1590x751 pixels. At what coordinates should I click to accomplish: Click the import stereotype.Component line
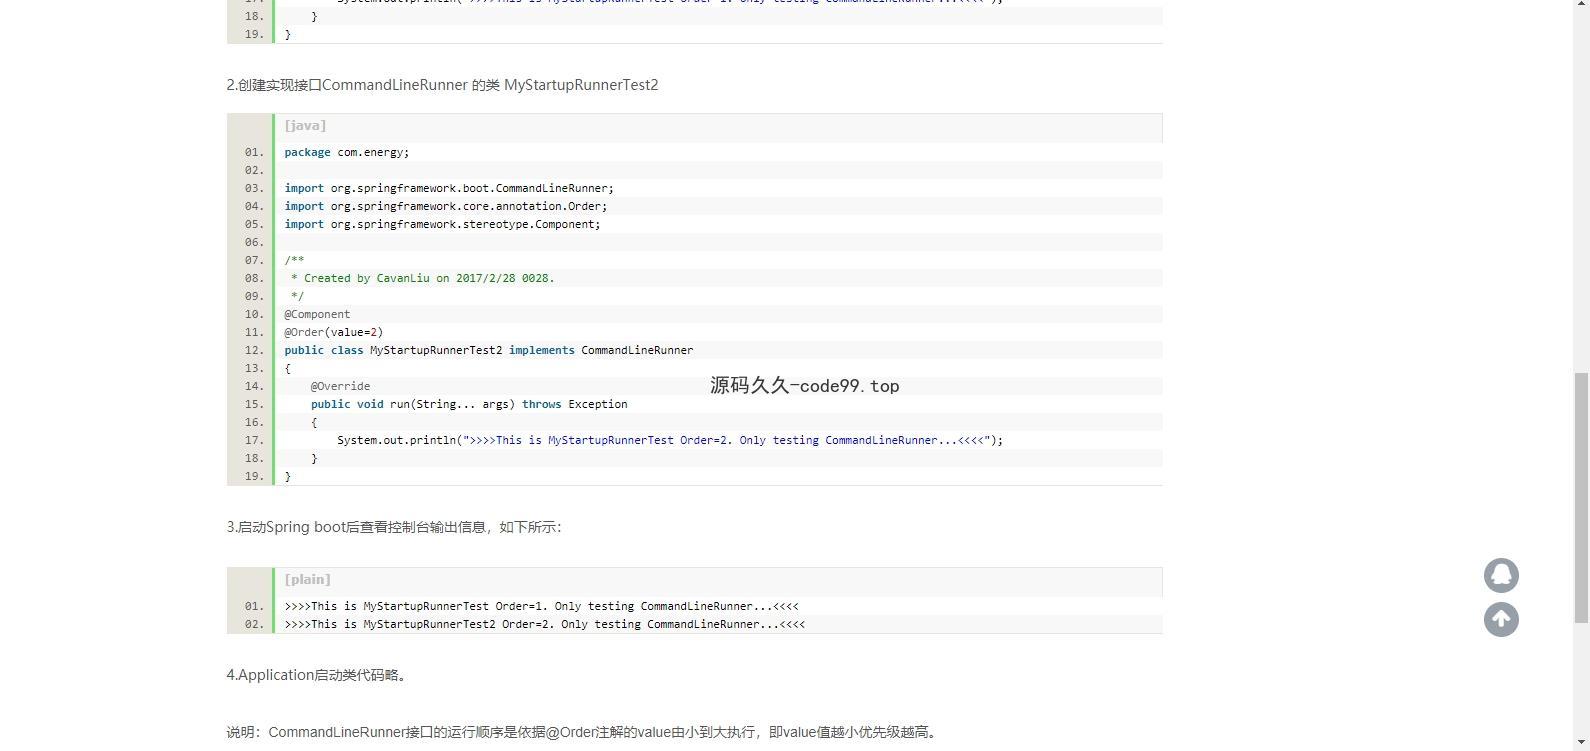442,224
